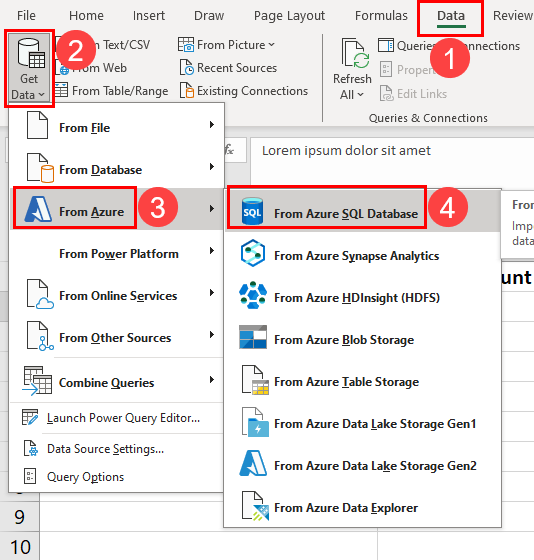The image size is (534, 560).
Task: Click the From Text/CSV button
Action: (103, 45)
